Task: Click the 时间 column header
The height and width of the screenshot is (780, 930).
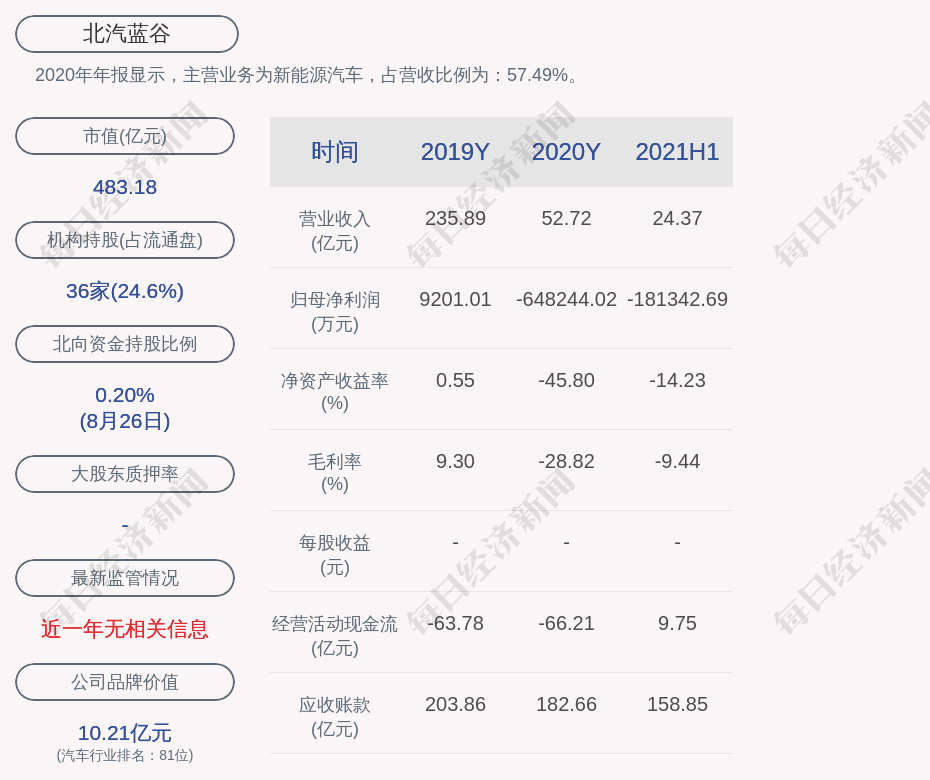Action: pyautogui.click(x=335, y=152)
